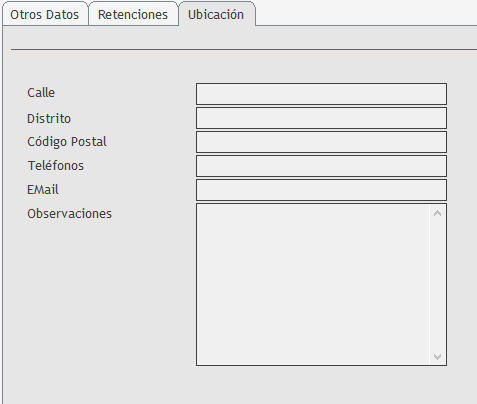Click inside the Observaciones text area

313,285
